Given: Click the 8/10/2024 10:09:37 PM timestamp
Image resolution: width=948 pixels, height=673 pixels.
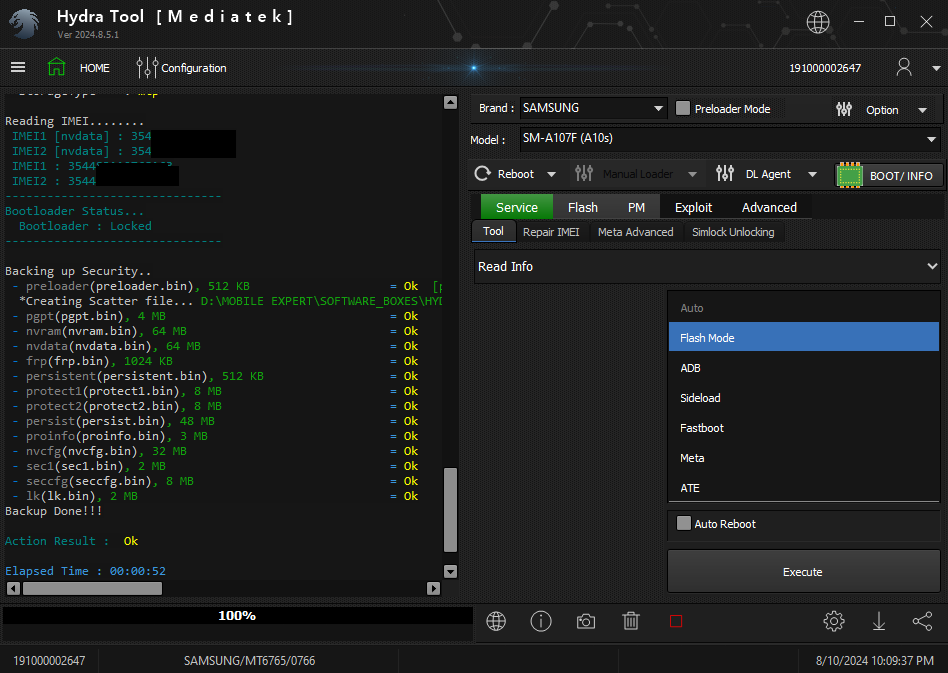Looking at the screenshot, I should click(x=874, y=660).
